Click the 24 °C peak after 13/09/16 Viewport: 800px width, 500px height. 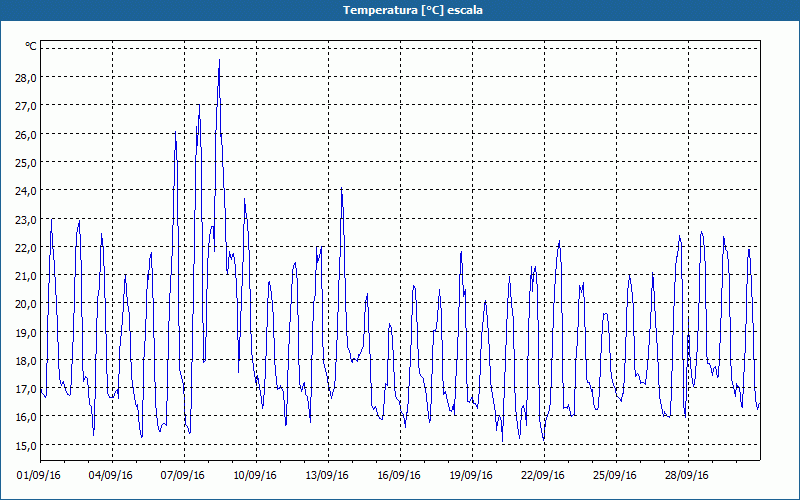(x=341, y=189)
